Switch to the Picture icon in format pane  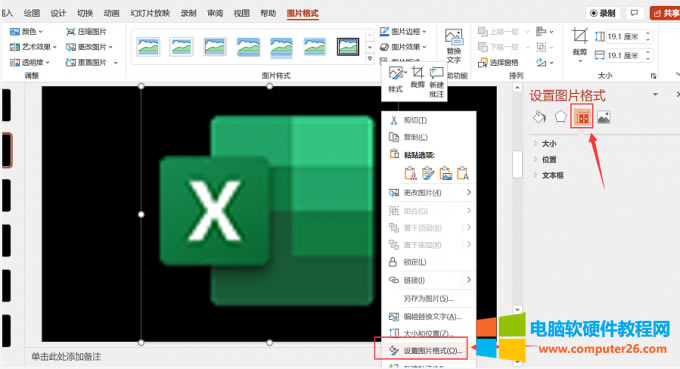(604, 117)
